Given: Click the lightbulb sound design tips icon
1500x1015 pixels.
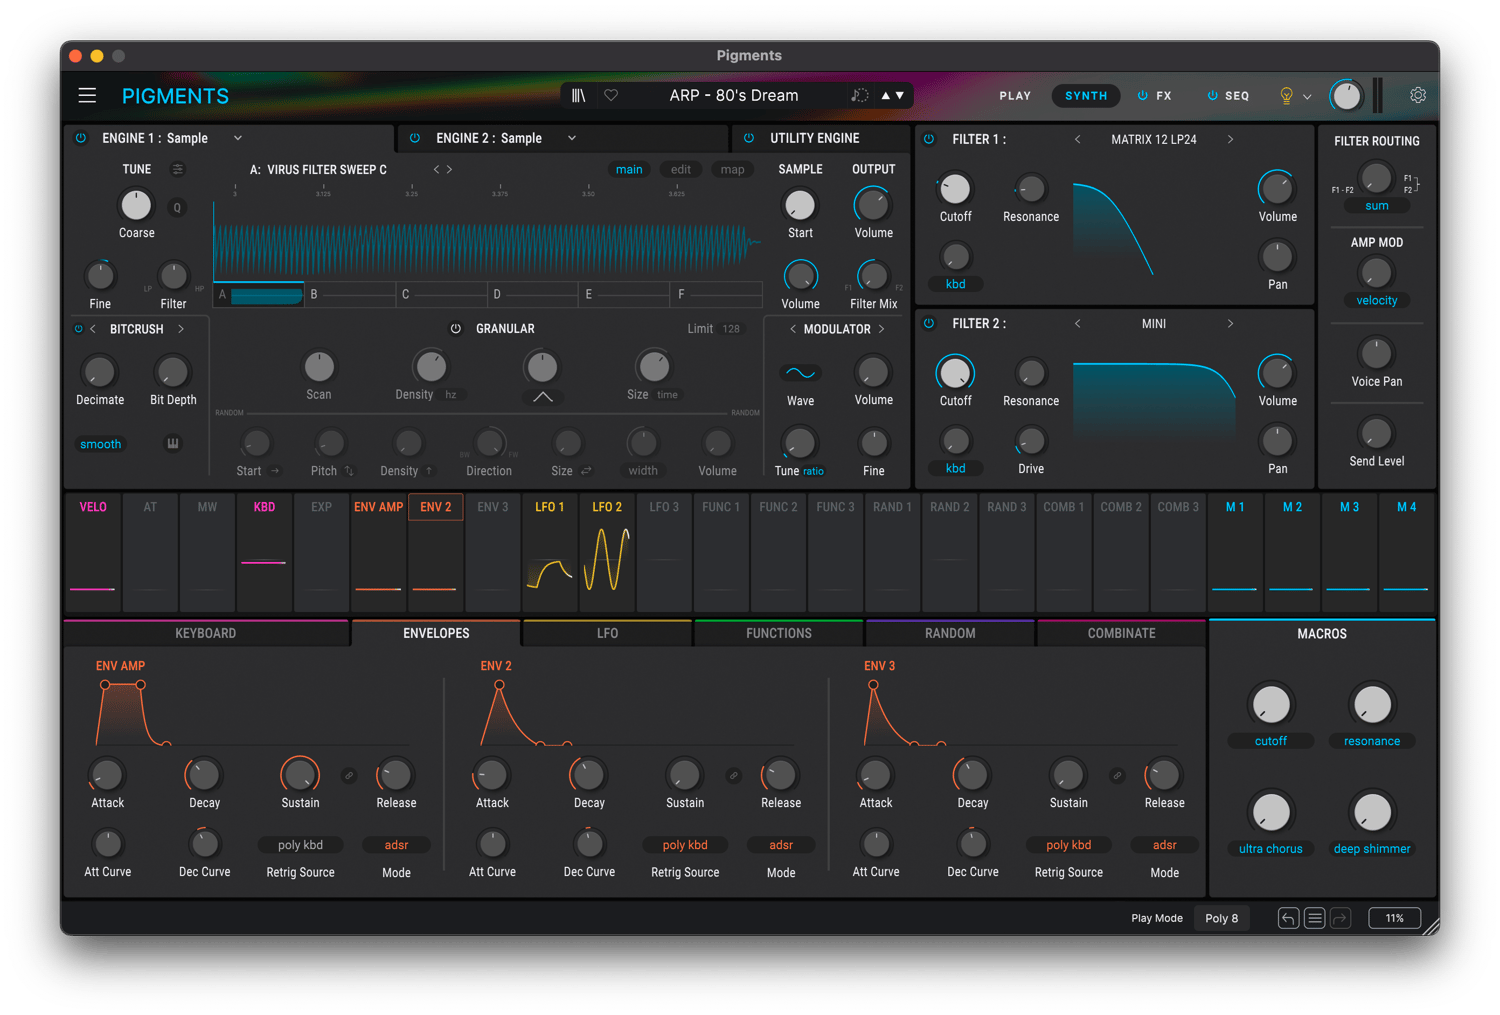Looking at the screenshot, I should 1286,96.
